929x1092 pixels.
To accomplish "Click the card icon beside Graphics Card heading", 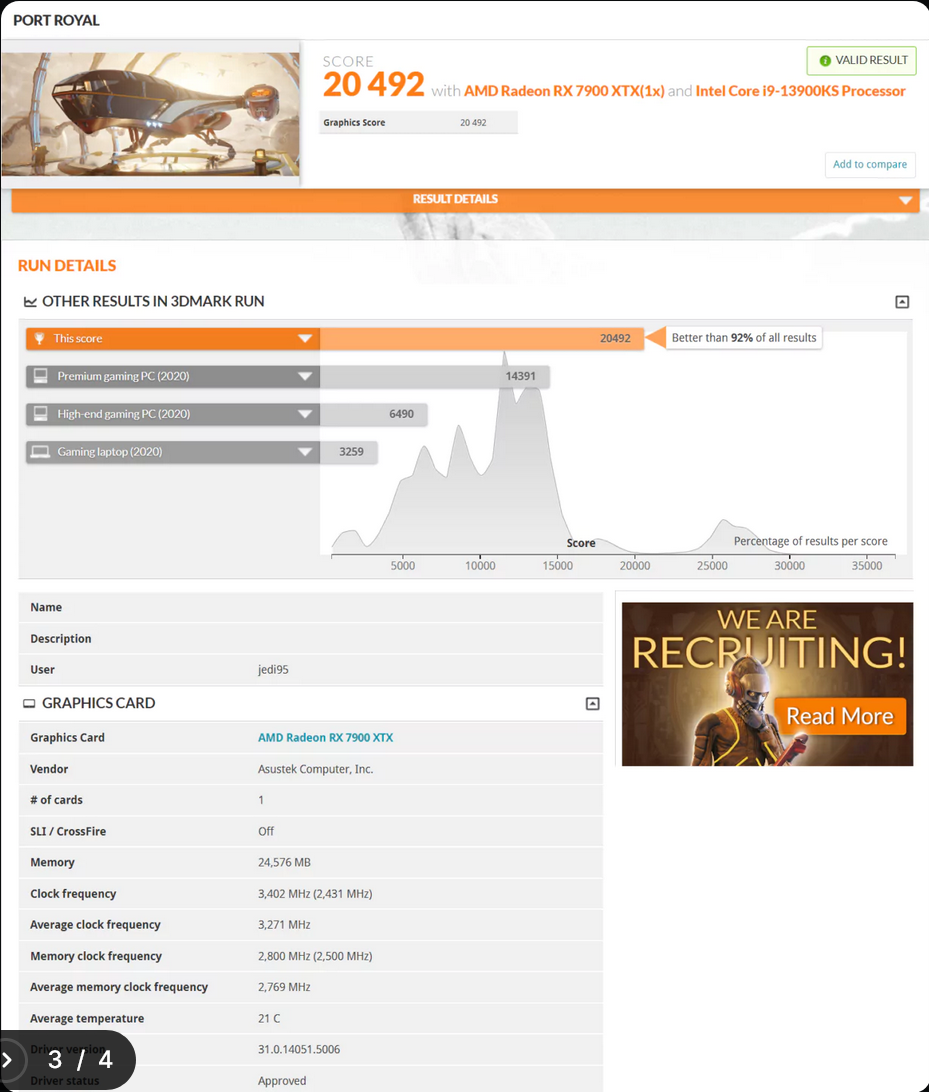I will 29,703.
